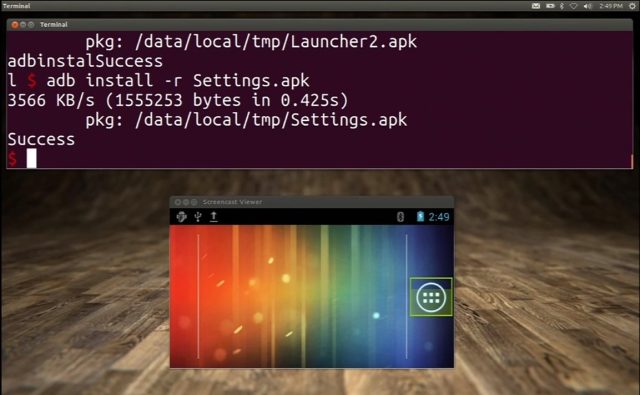Tap the upload arrow notification icon
This screenshot has width=640, height=395.
pyautogui.click(x=213, y=216)
